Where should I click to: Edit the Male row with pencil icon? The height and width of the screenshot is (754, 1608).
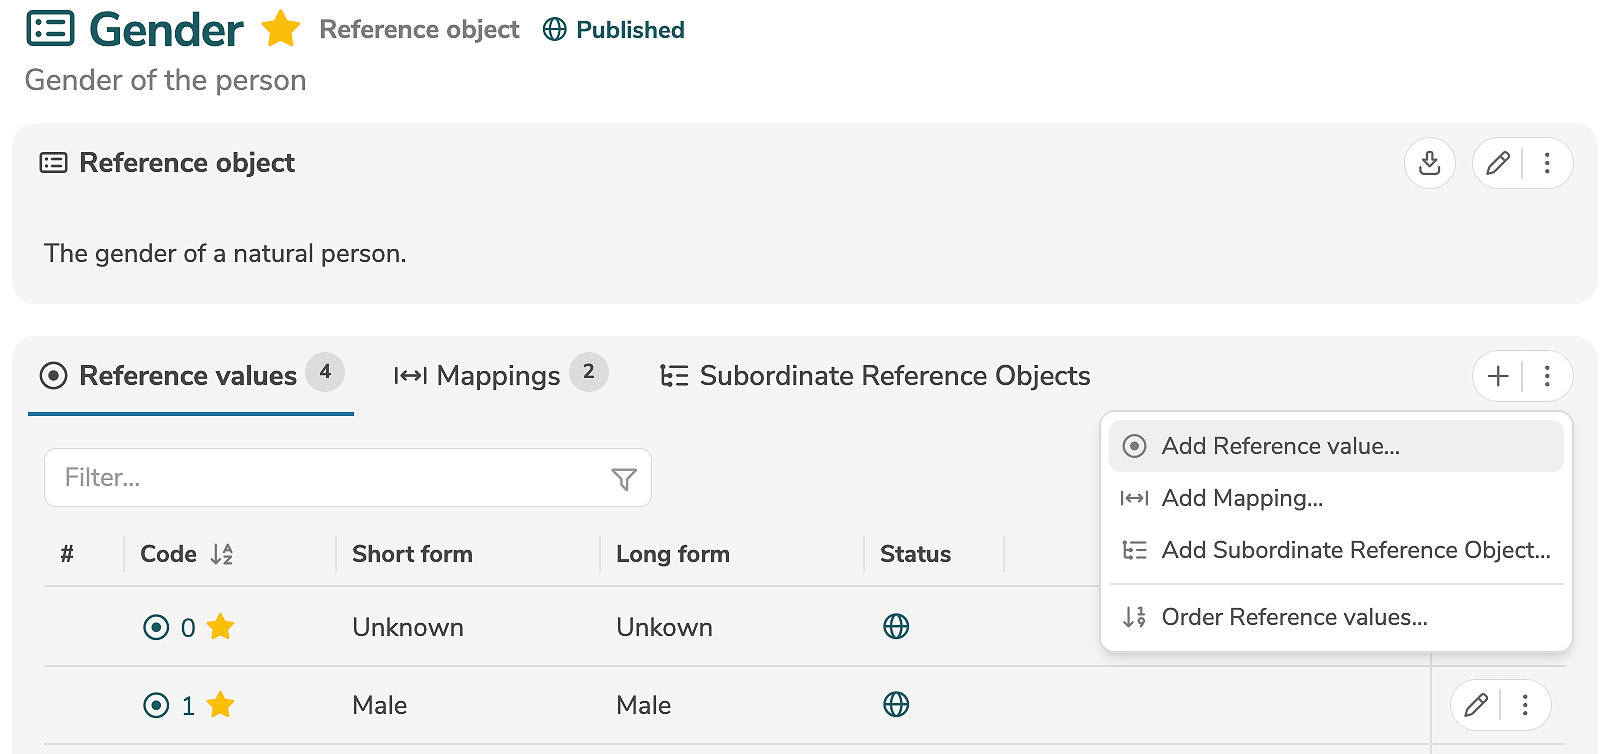[x=1475, y=705]
